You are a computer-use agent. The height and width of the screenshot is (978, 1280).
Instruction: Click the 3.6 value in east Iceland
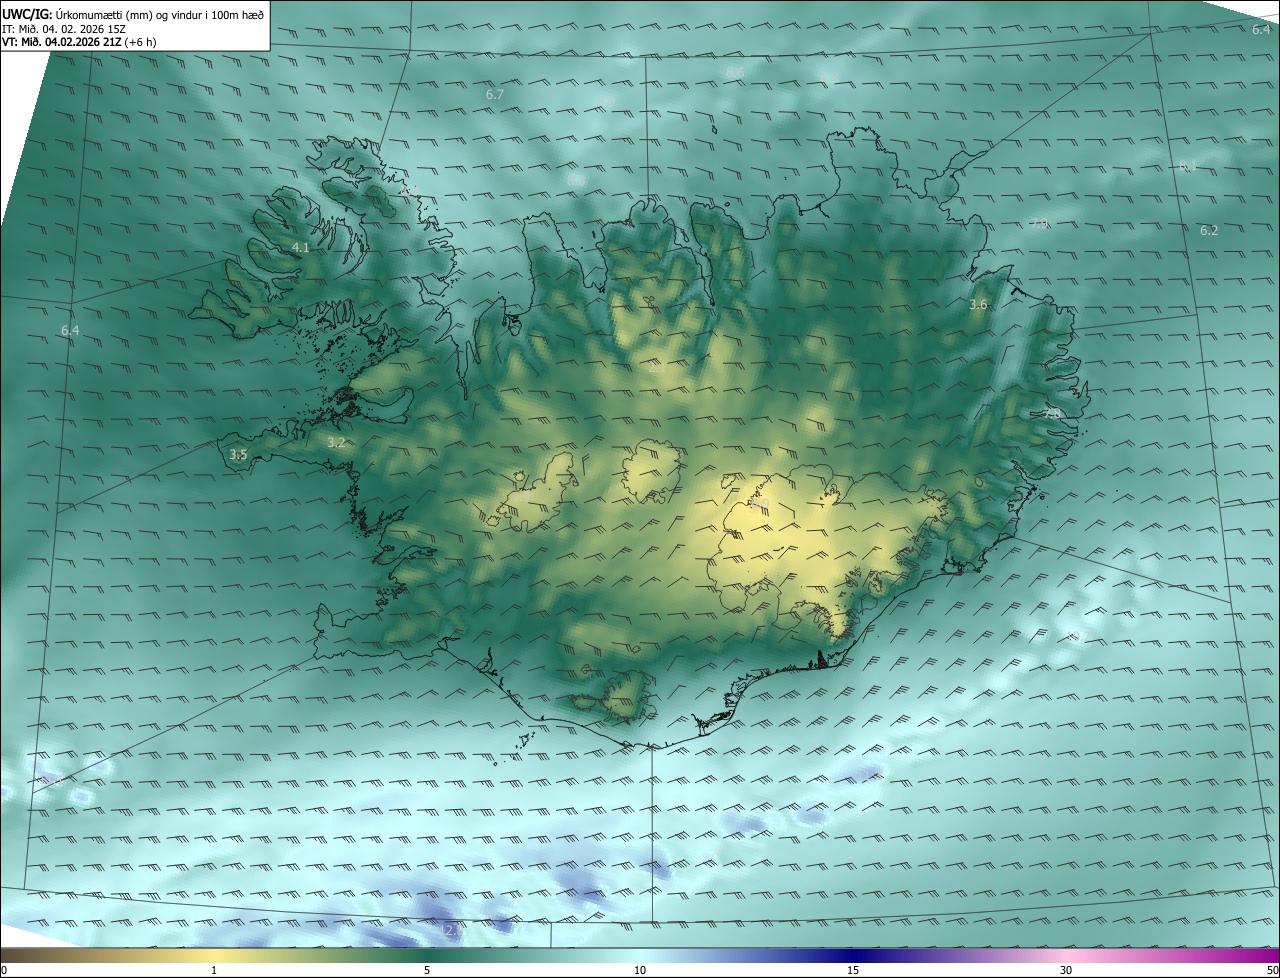pos(978,304)
